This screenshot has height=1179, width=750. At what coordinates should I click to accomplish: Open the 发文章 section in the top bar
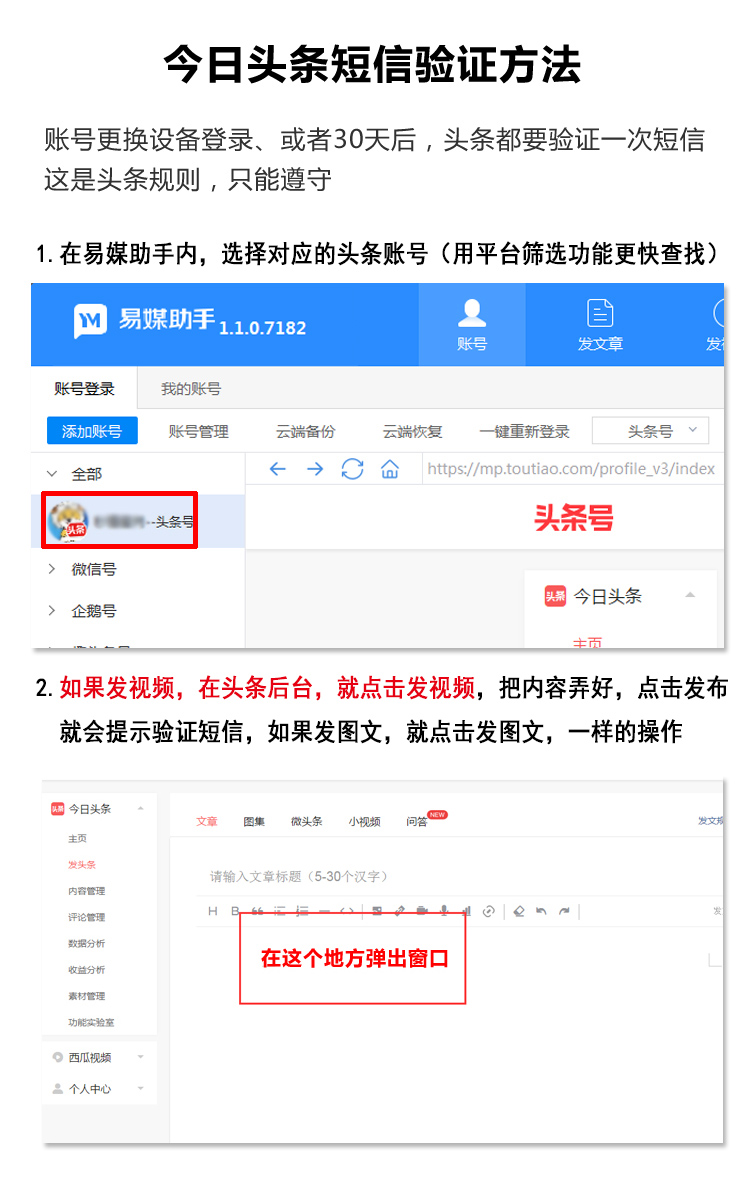pos(600,325)
